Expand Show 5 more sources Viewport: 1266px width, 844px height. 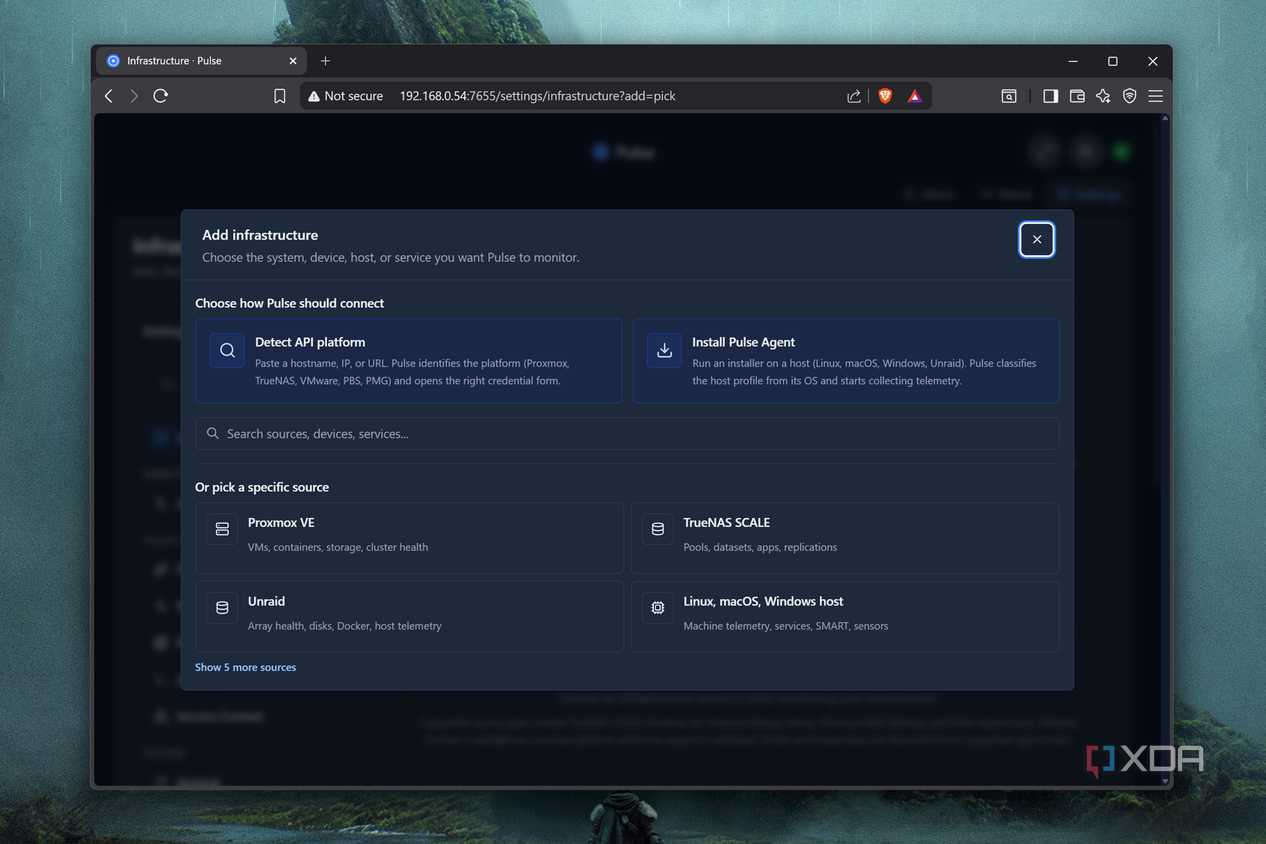tap(245, 667)
